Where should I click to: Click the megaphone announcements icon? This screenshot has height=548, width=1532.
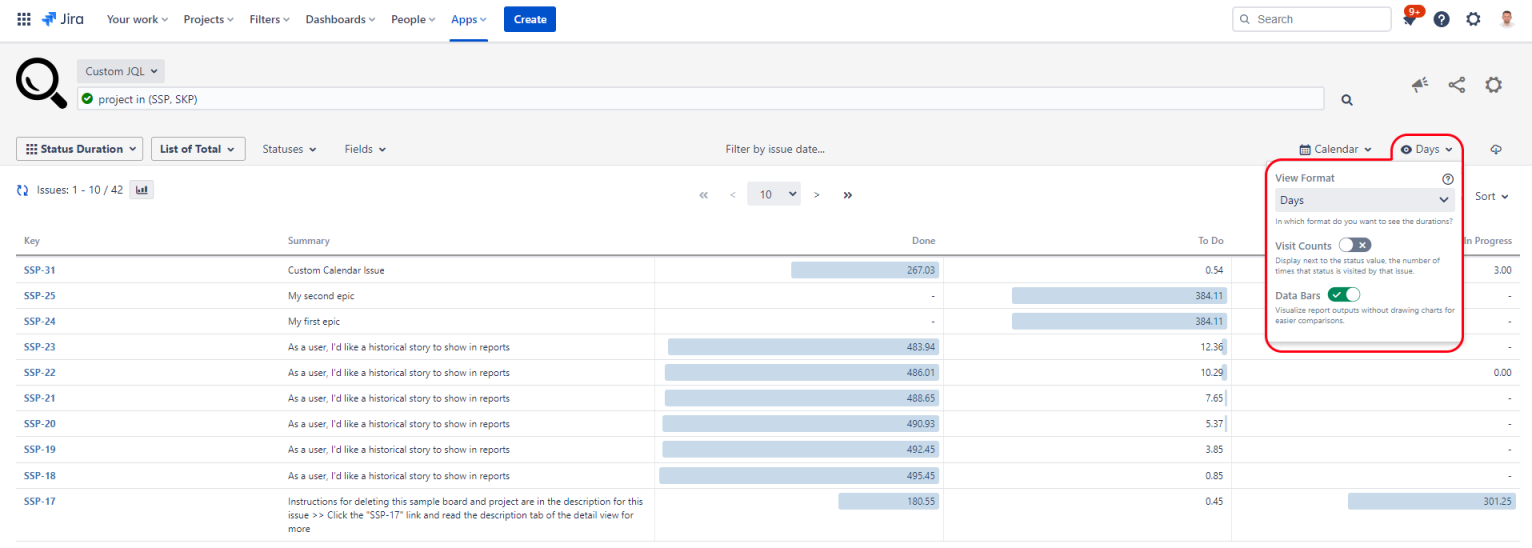click(1420, 86)
